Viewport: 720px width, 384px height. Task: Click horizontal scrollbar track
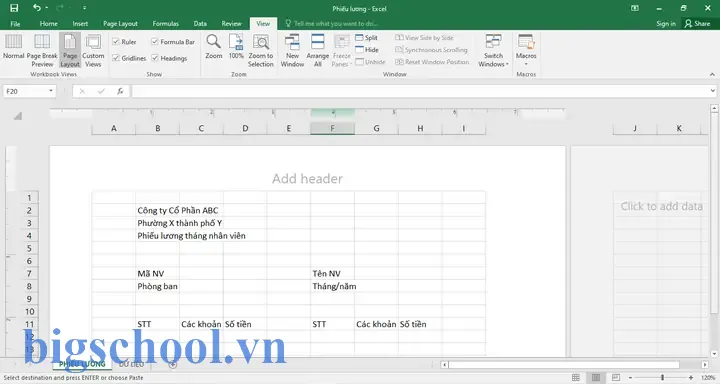click(564, 364)
